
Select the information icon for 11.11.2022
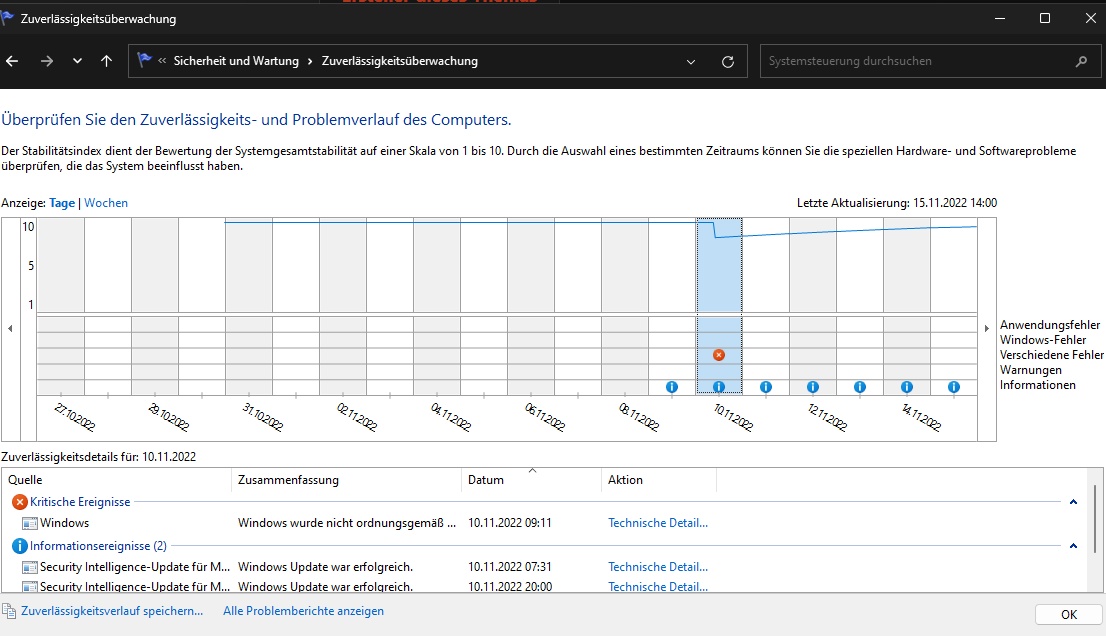[x=766, y=387]
